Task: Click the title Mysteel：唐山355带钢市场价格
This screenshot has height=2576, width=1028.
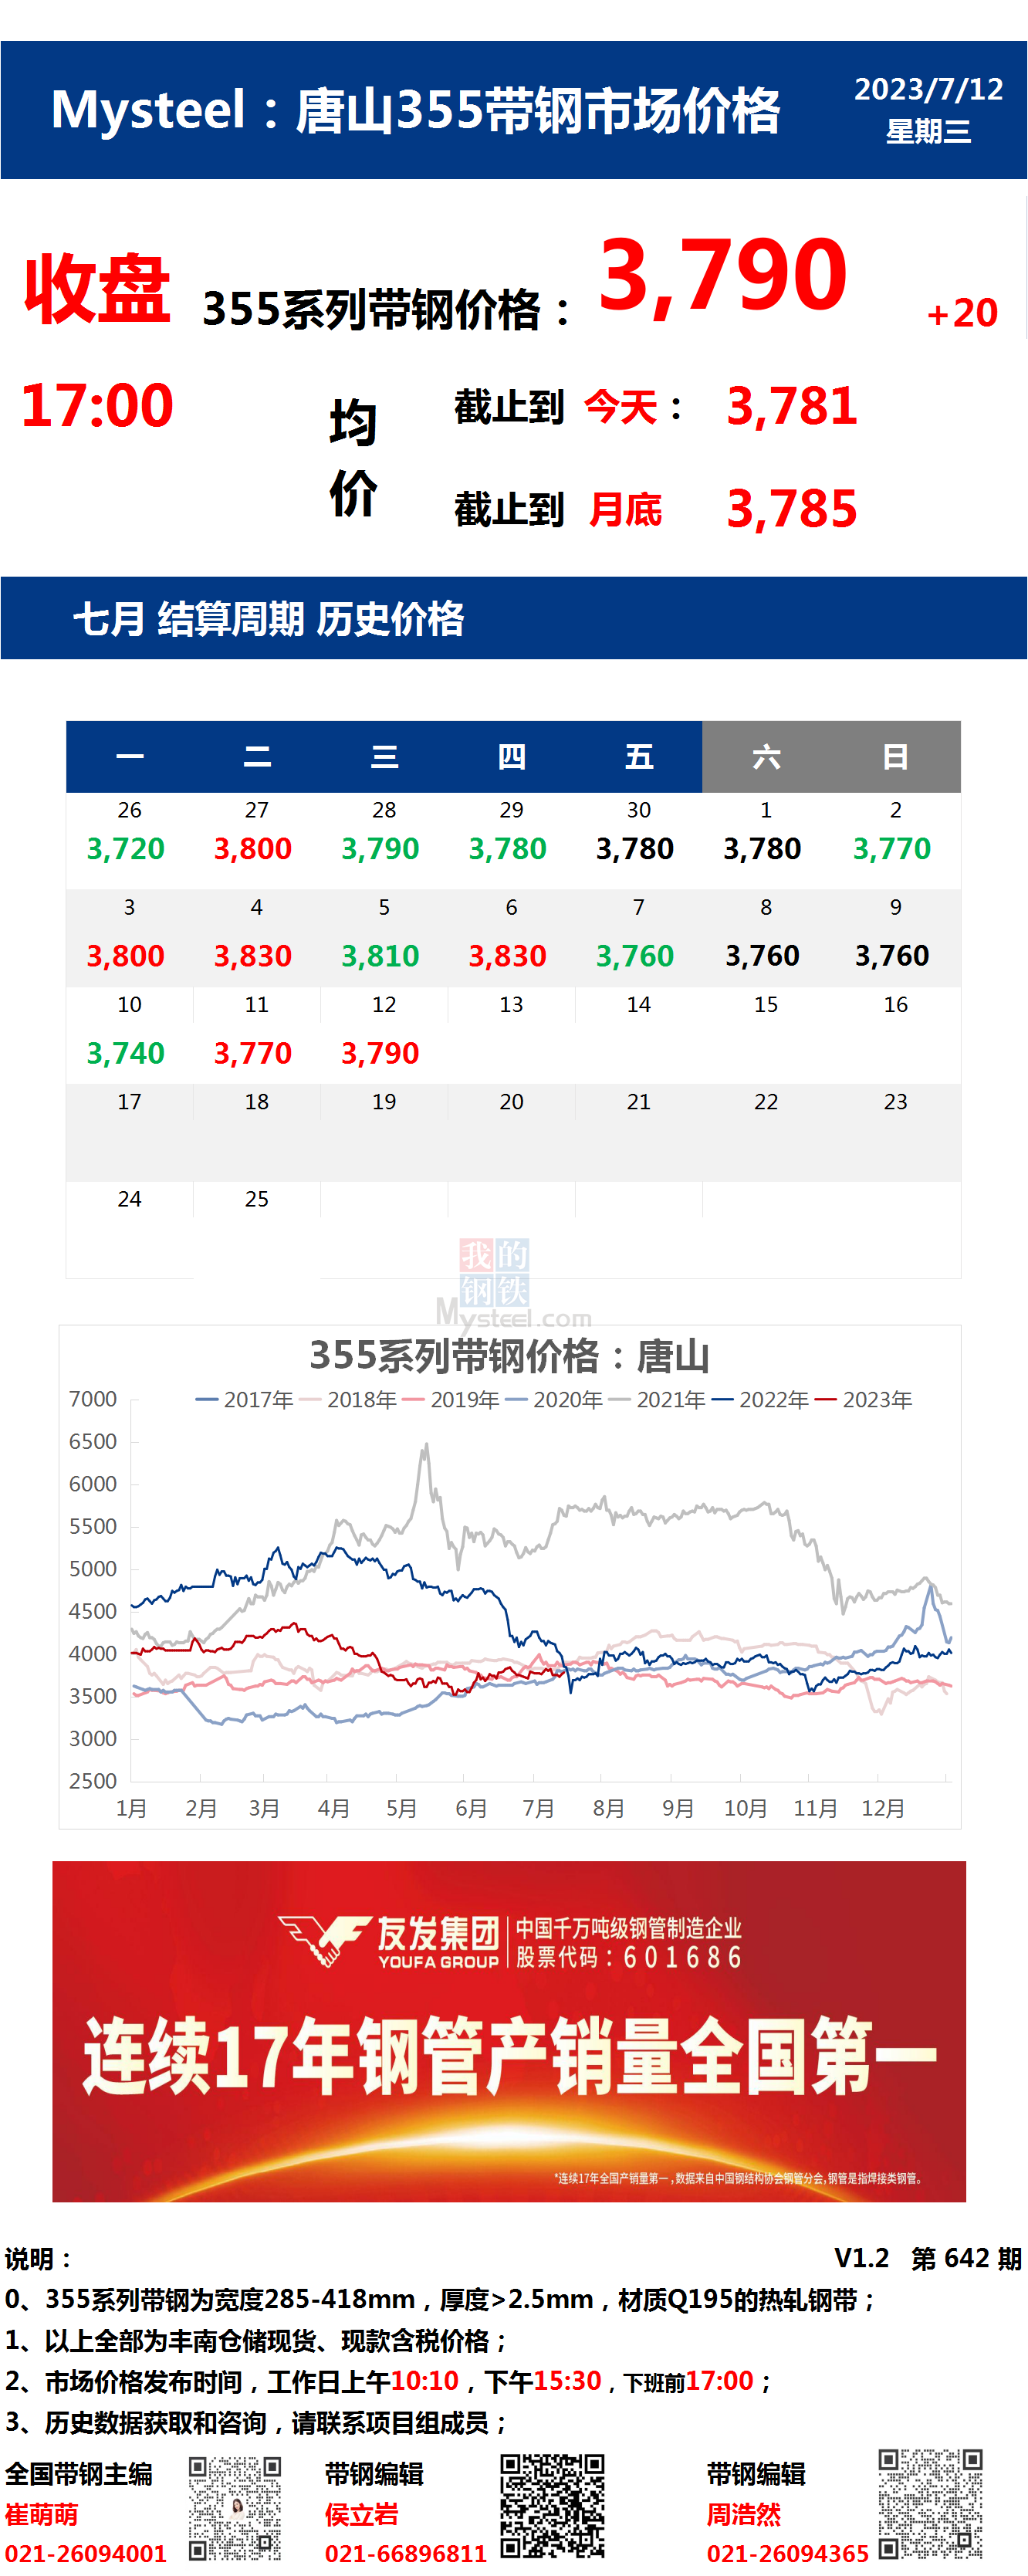Action: tap(415, 110)
